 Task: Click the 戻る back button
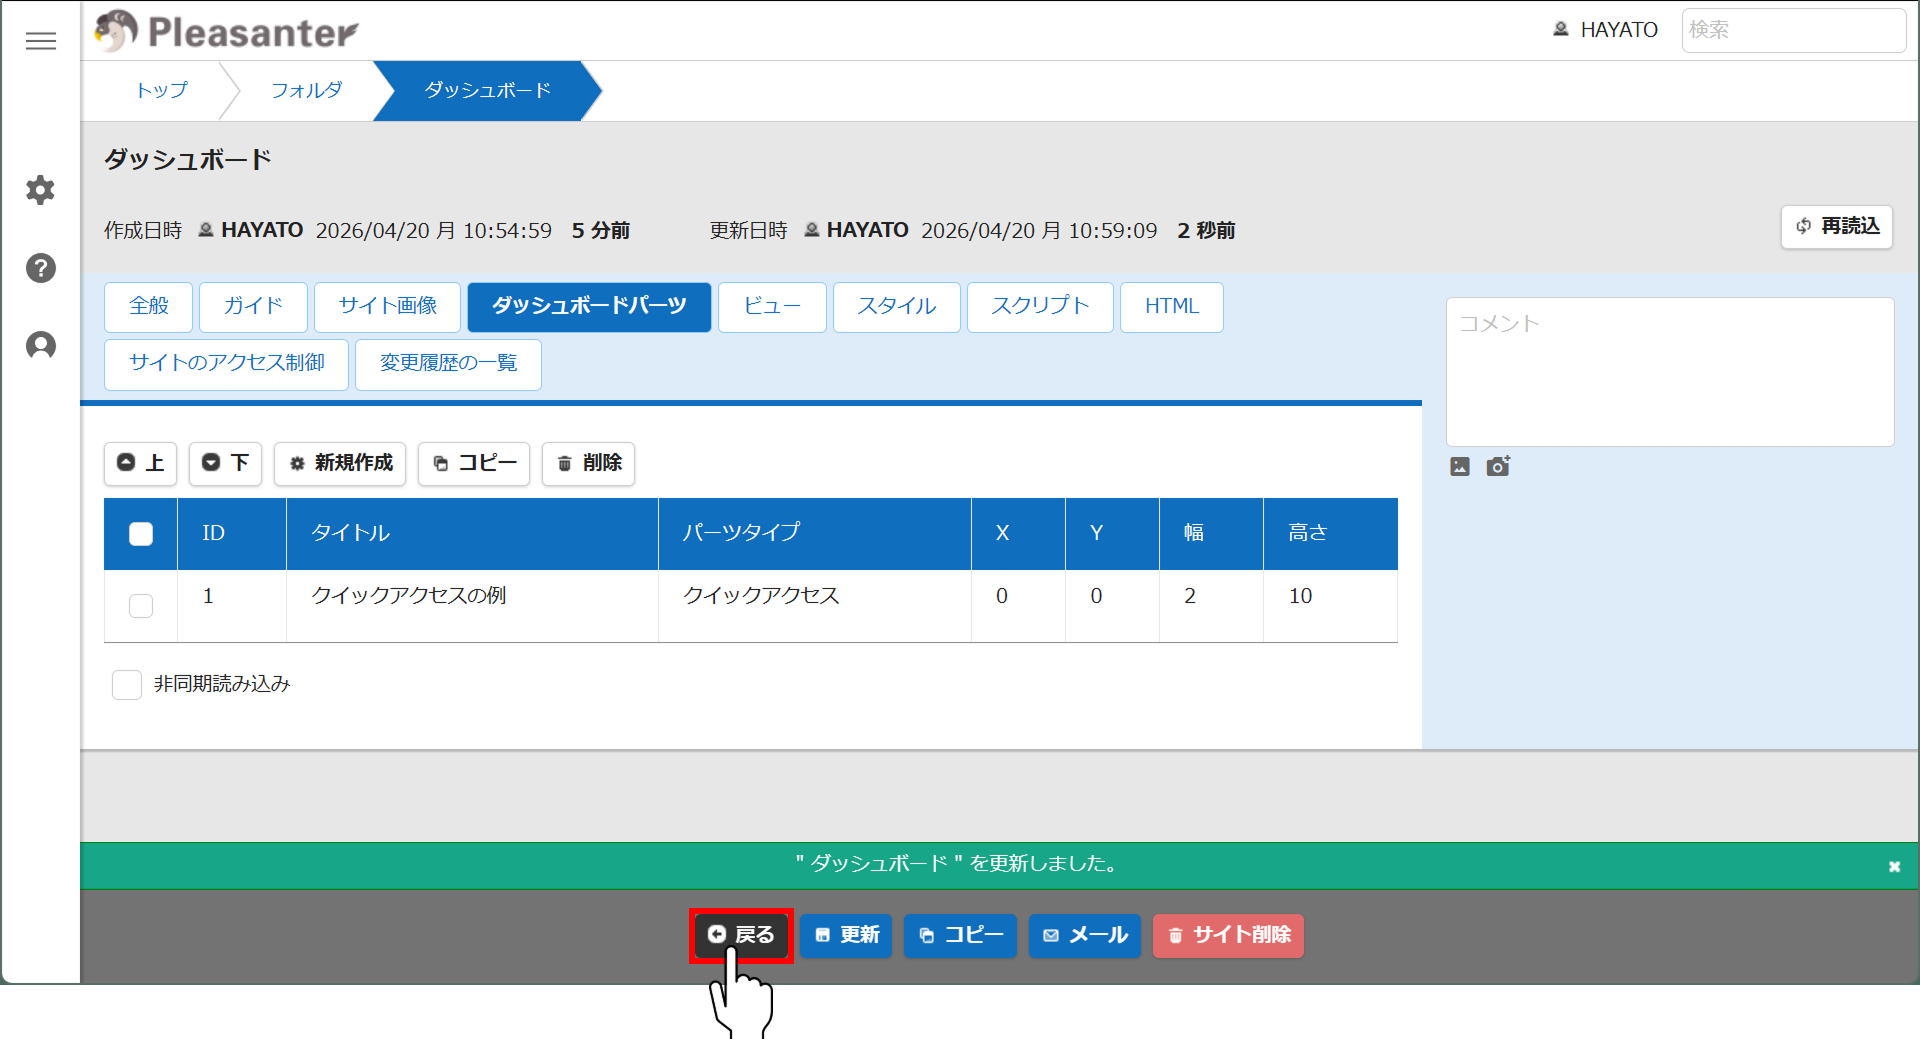tap(741, 935)
